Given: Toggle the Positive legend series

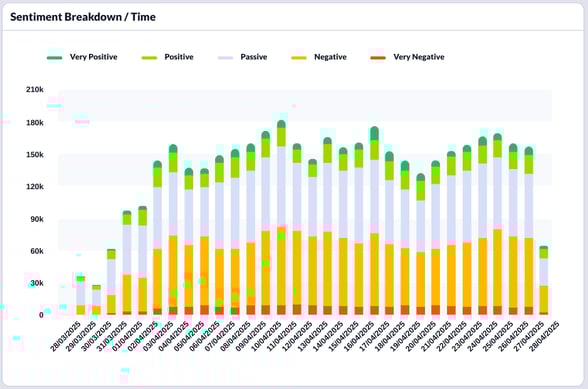Looking at the screenshot, I should coord(167,57).
